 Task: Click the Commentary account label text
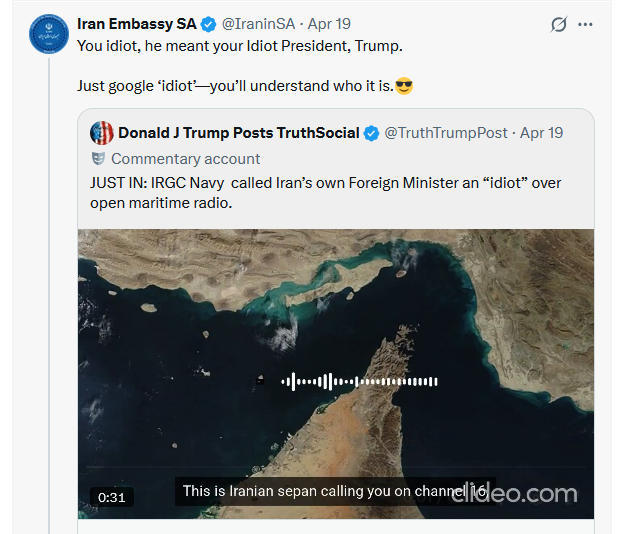click(x=185, y=159)
